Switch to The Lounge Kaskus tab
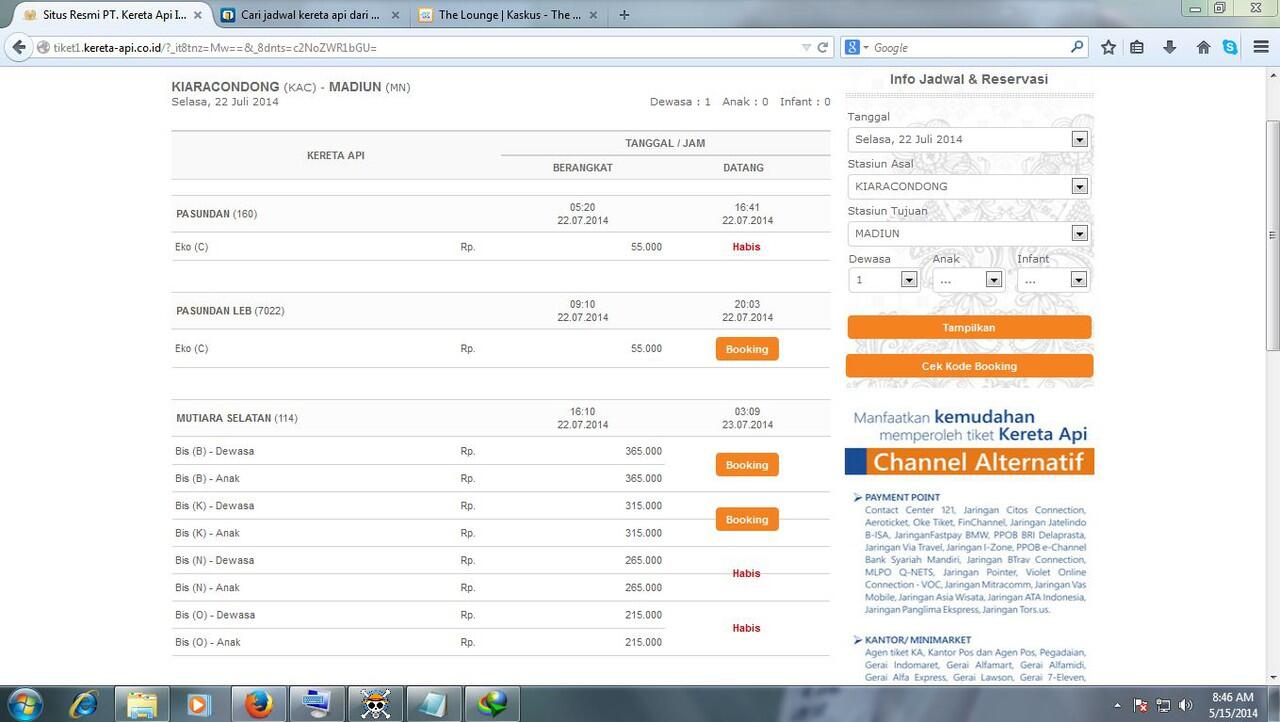 pos(508,15)
